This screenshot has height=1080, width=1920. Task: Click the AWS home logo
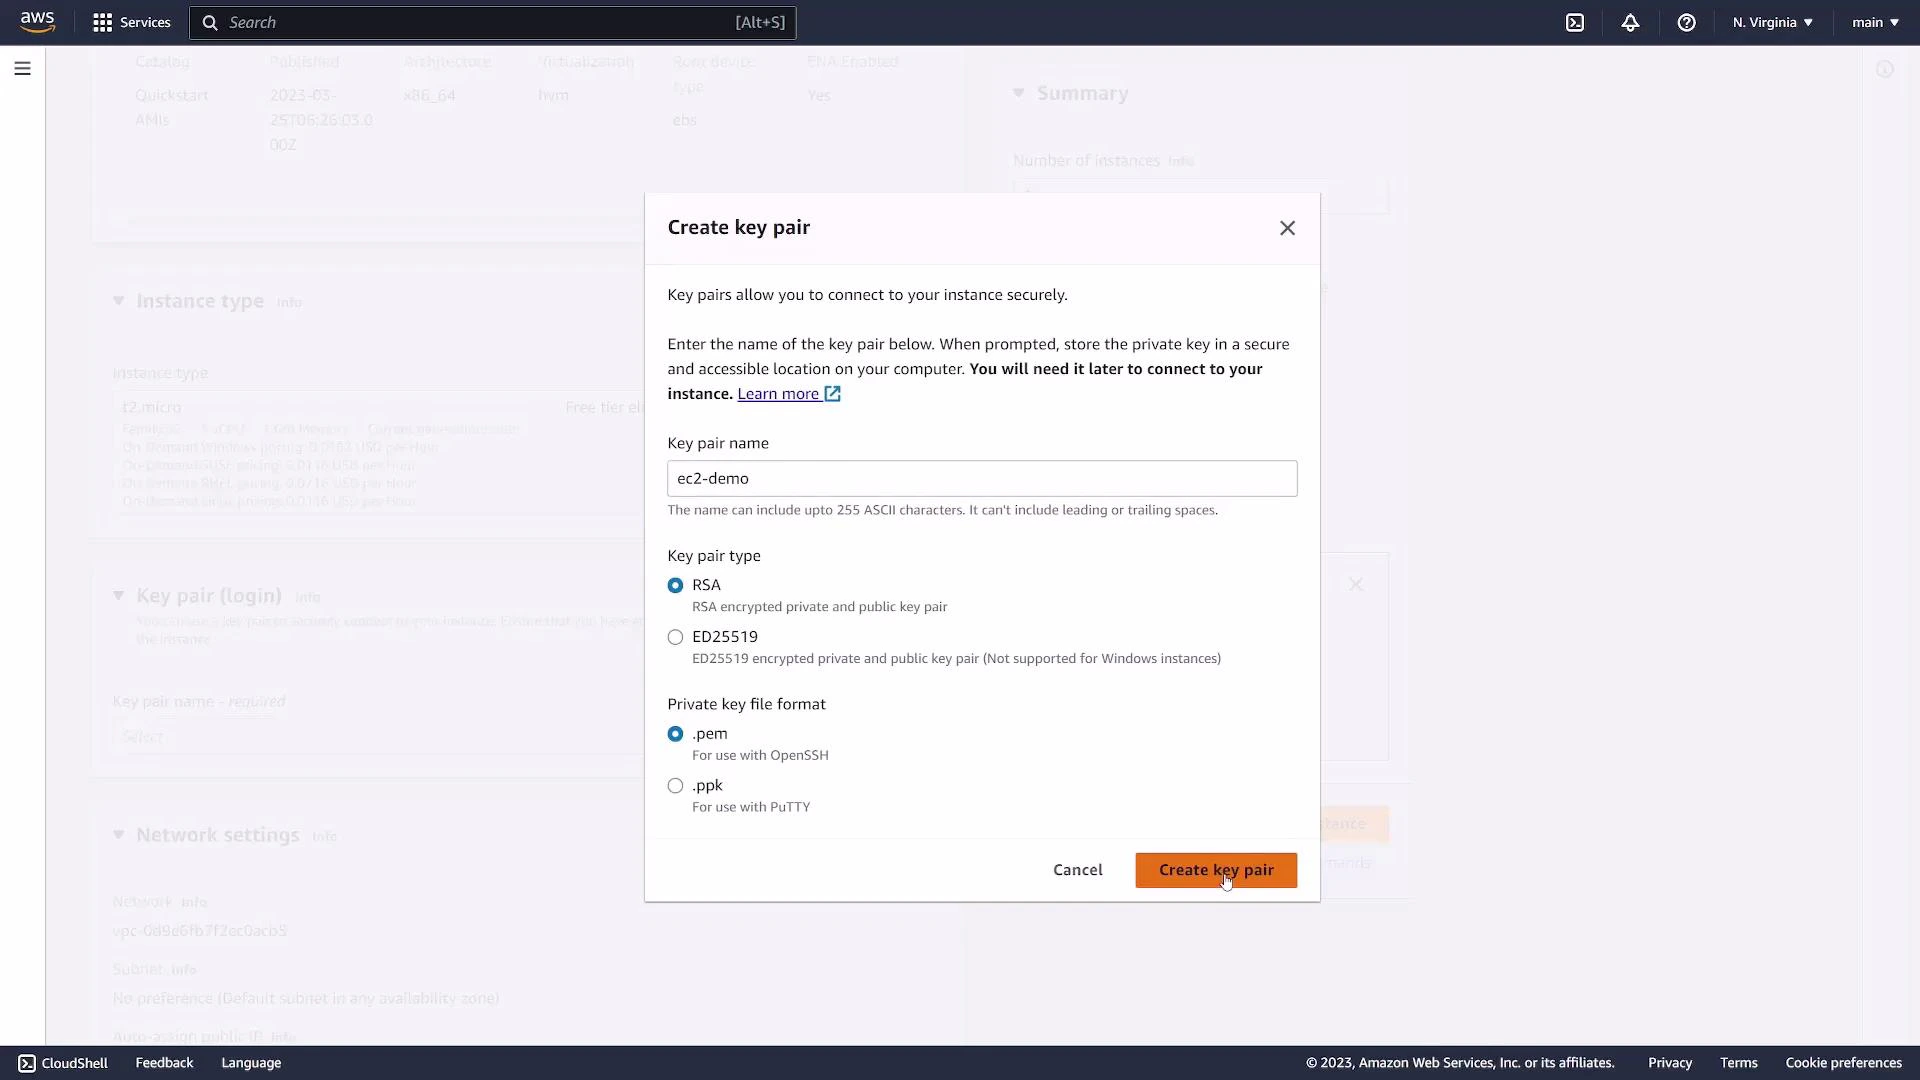[37, 21]
